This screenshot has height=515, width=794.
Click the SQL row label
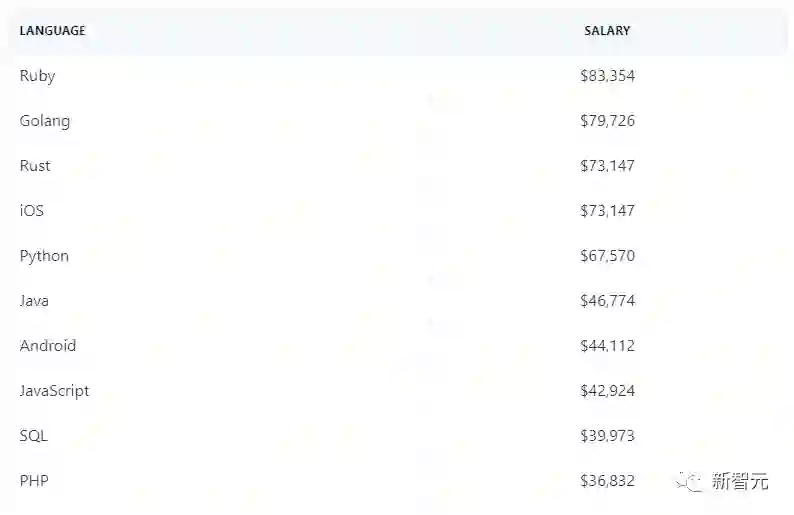tap(34, 436)
